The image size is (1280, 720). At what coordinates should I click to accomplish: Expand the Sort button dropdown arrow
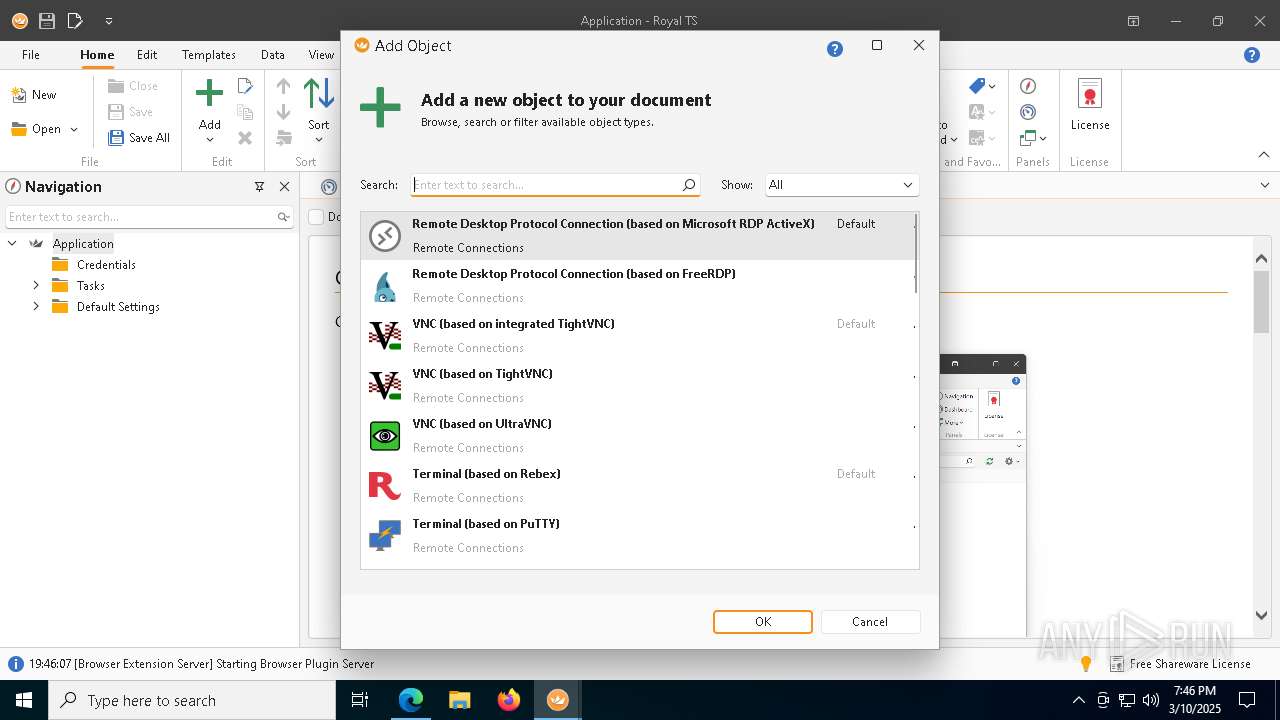[x=319, y=140]
